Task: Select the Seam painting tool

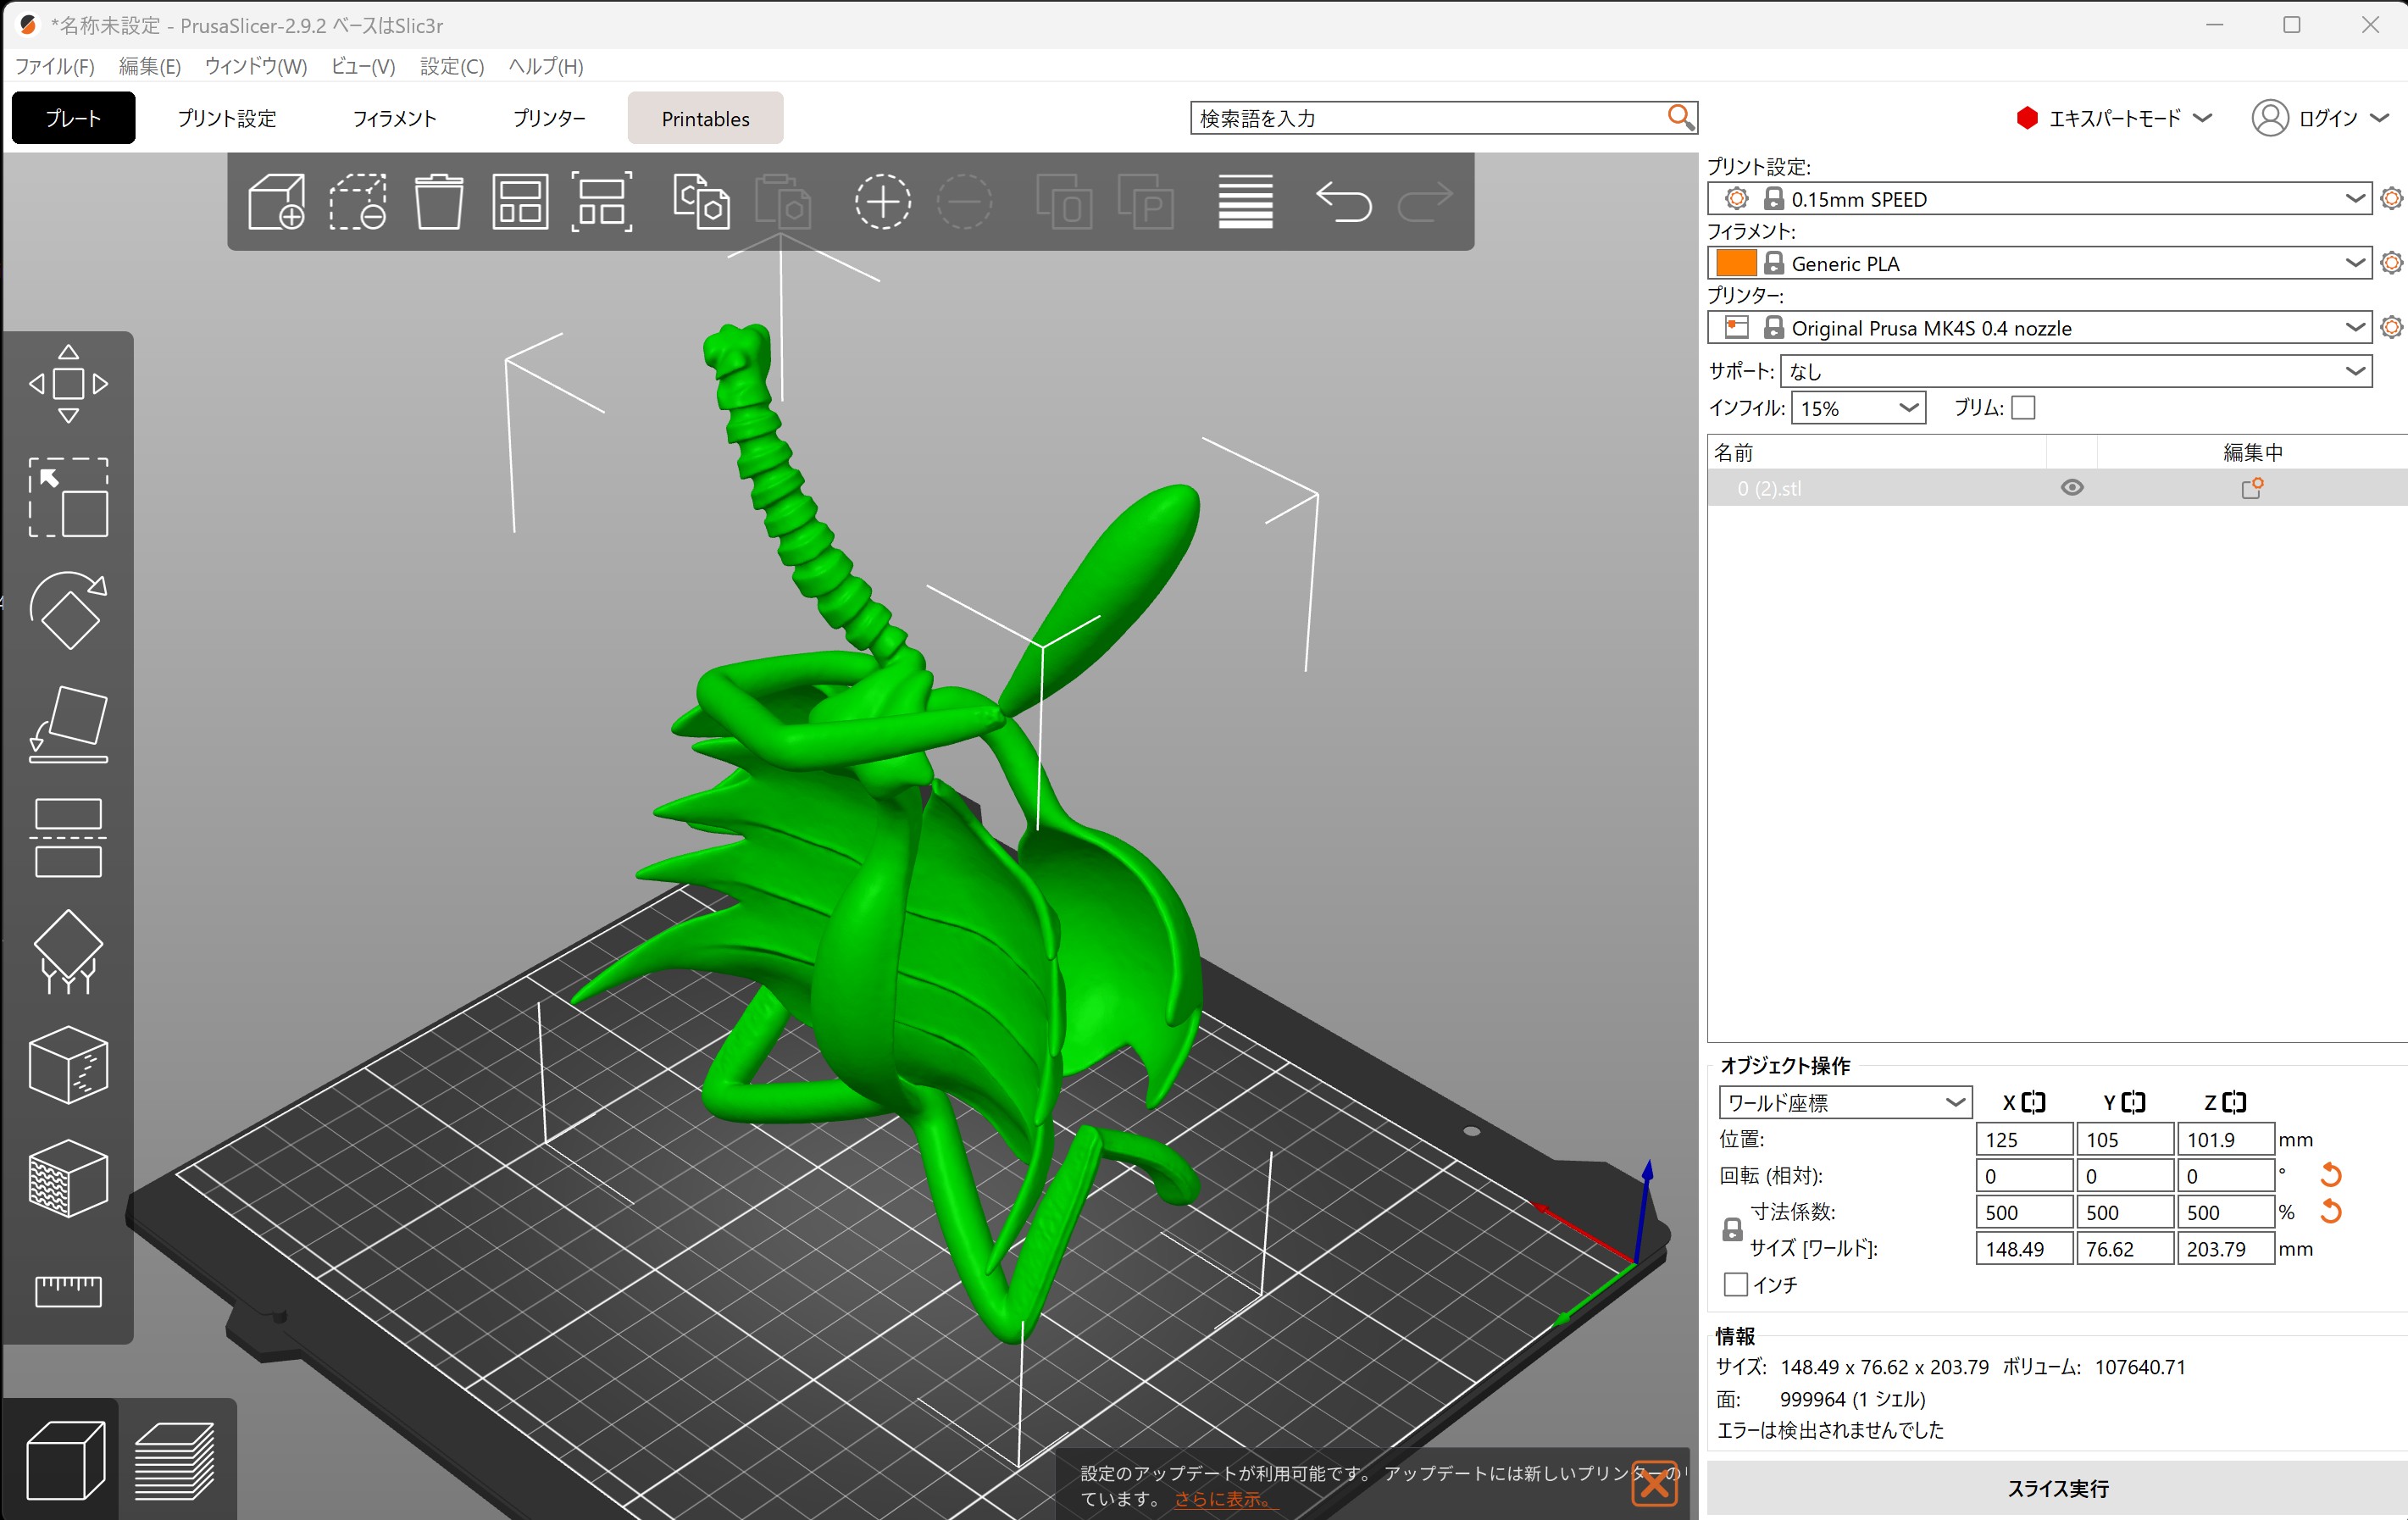Action: [x=68, y=1065]
